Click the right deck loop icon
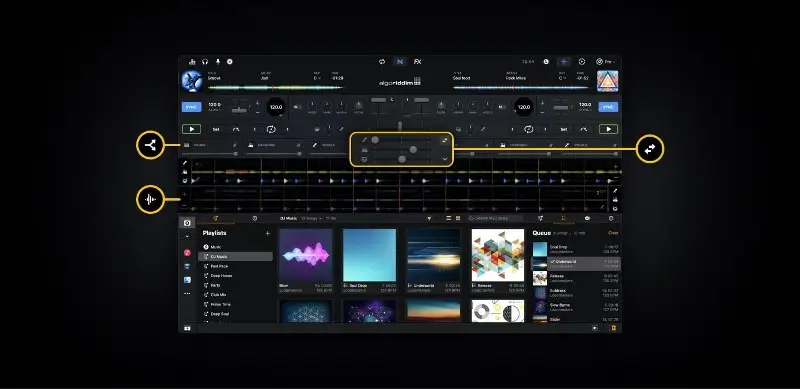This screenshot has width=800, height=389. pyautogui.click(x=529, y=130)
